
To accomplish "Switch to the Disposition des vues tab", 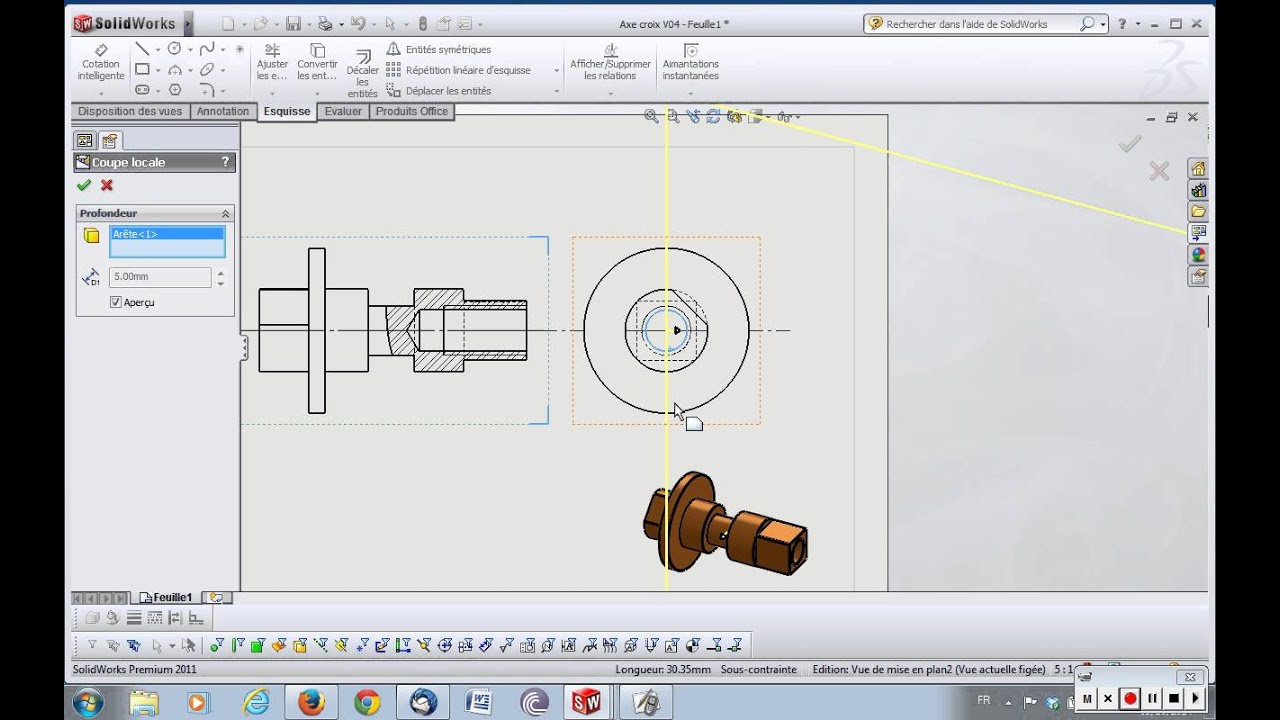I will 130,111.
